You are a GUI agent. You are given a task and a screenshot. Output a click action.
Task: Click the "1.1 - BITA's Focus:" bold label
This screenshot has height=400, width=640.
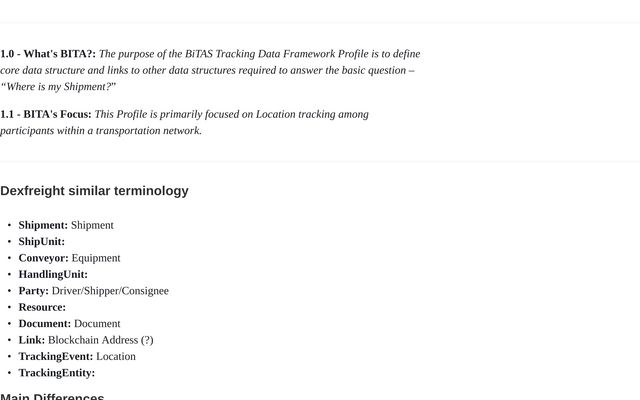(46, 115)
